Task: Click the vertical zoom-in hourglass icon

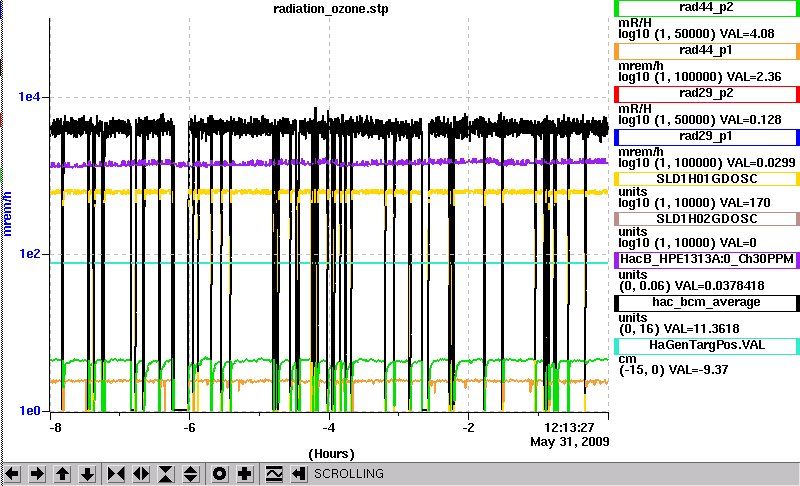Action: (x=166, y=474)
